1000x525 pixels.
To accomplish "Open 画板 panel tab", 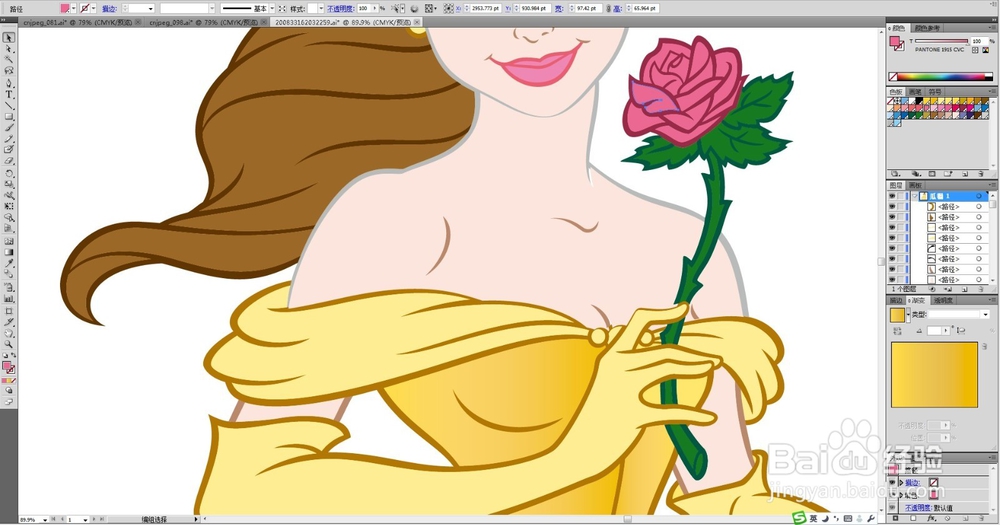I will click(915, 186).
